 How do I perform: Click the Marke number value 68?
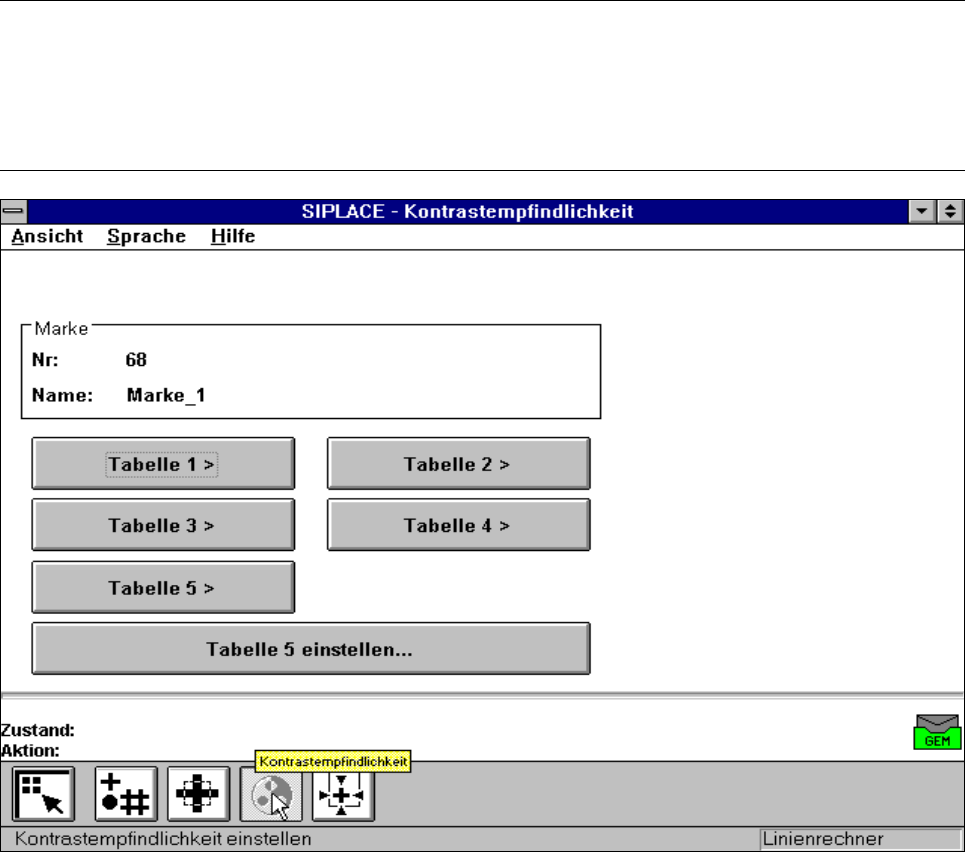[x=136, y=360]
